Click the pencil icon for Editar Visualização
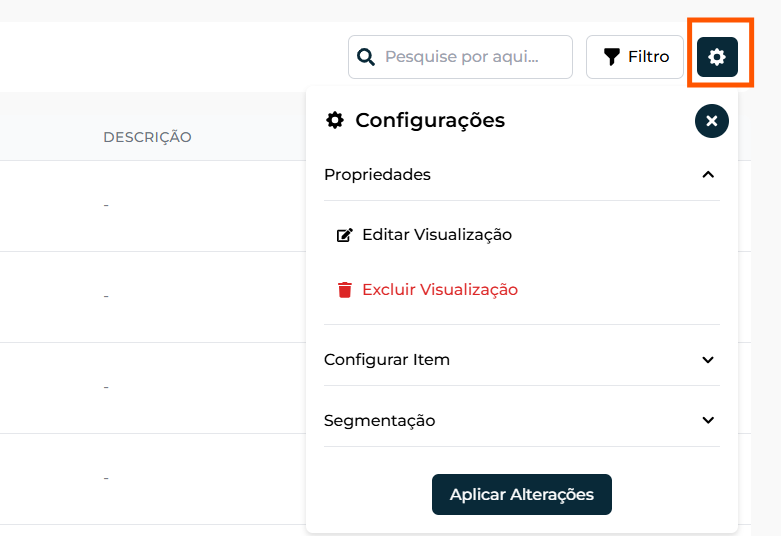 tap(345, 235)
